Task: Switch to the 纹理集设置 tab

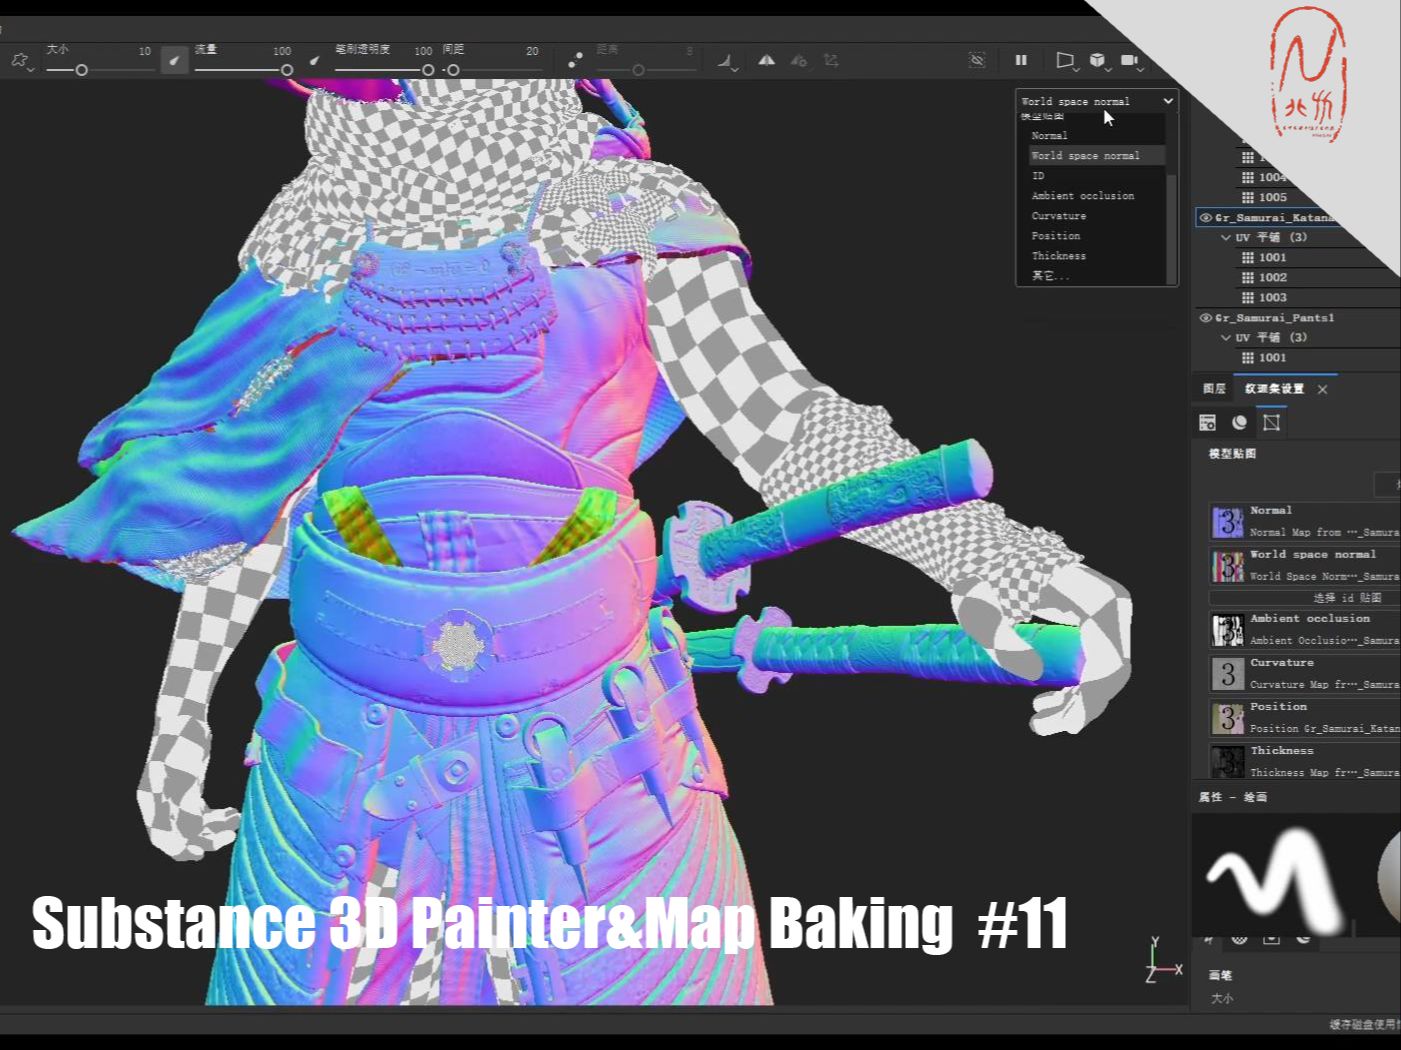Action: pos(1274,389)
